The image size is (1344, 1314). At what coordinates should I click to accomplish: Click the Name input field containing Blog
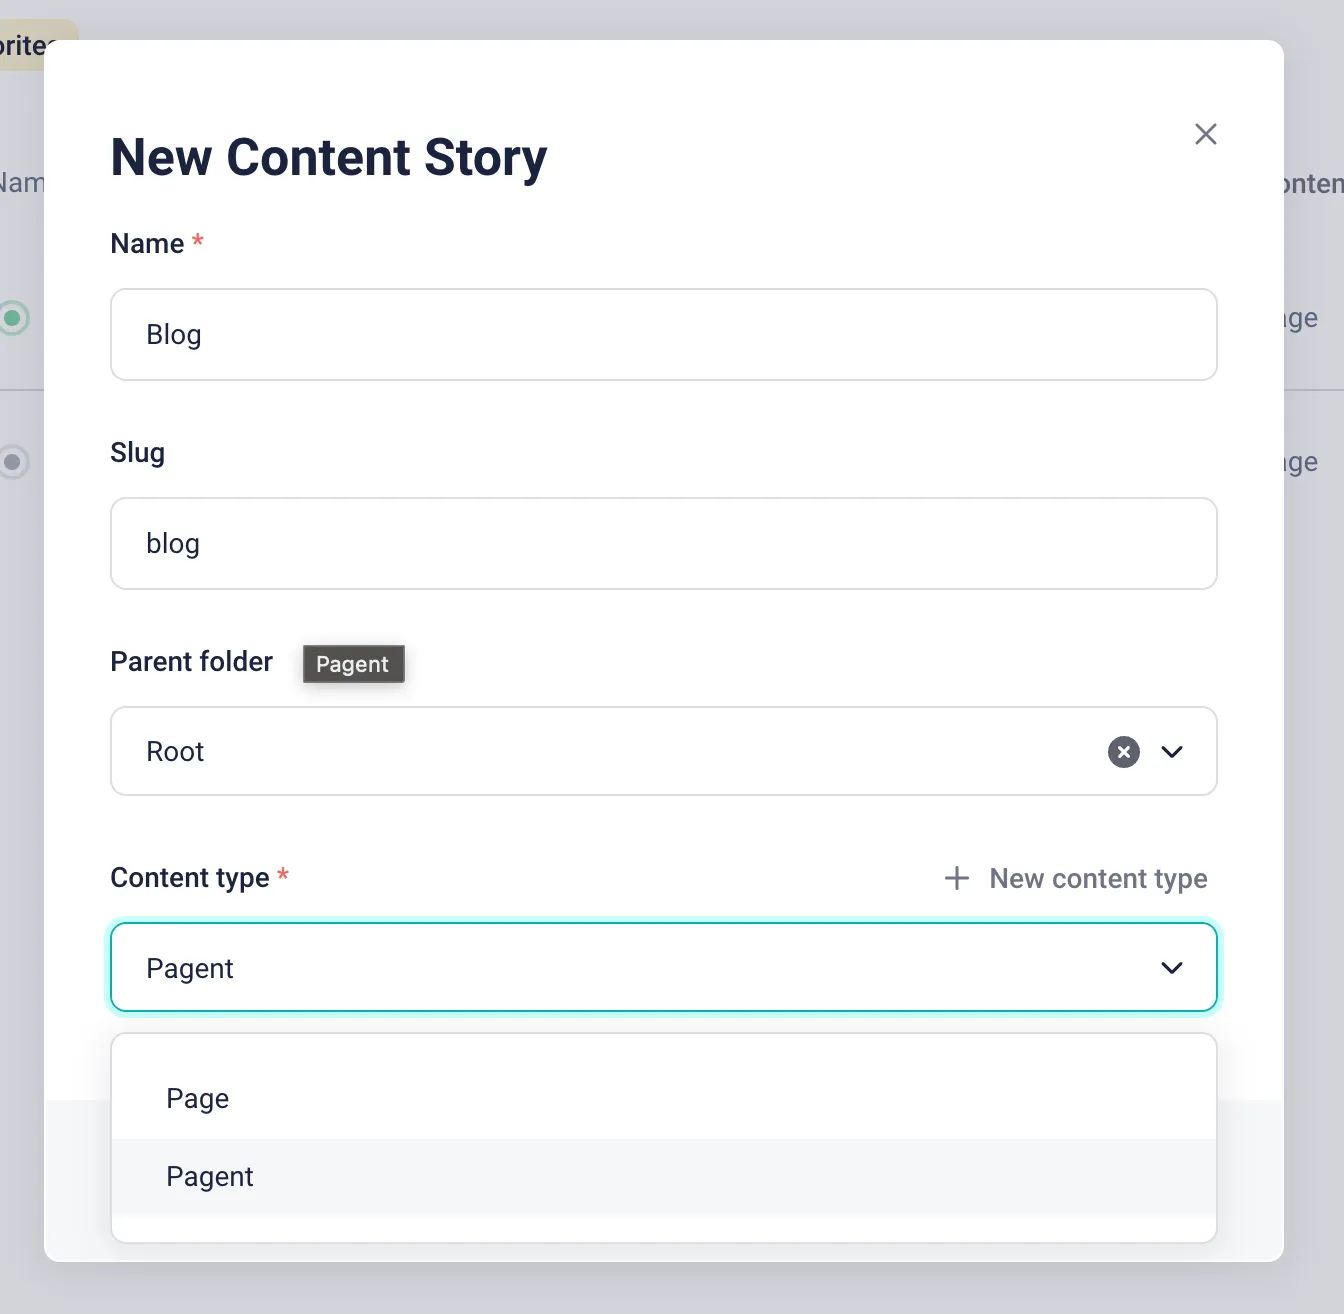click(x=663, y=334)
